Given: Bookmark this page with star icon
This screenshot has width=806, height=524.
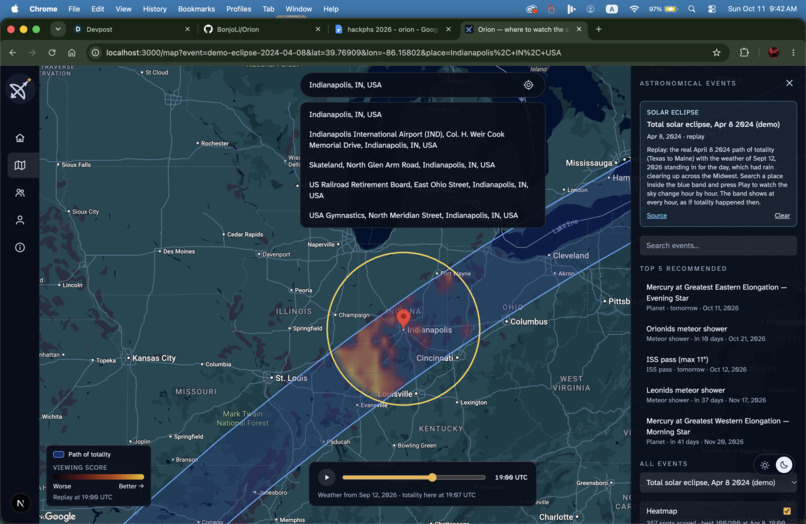Looking at the screenshot, I should pos(717,52).
